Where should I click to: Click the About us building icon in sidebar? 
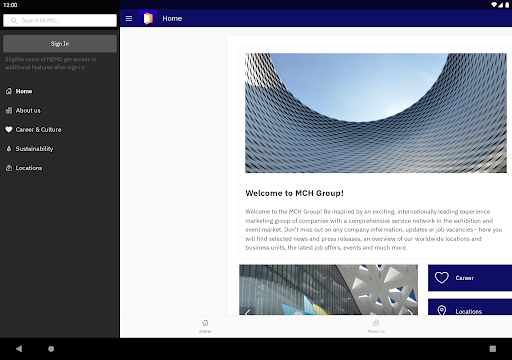point(9,110)
